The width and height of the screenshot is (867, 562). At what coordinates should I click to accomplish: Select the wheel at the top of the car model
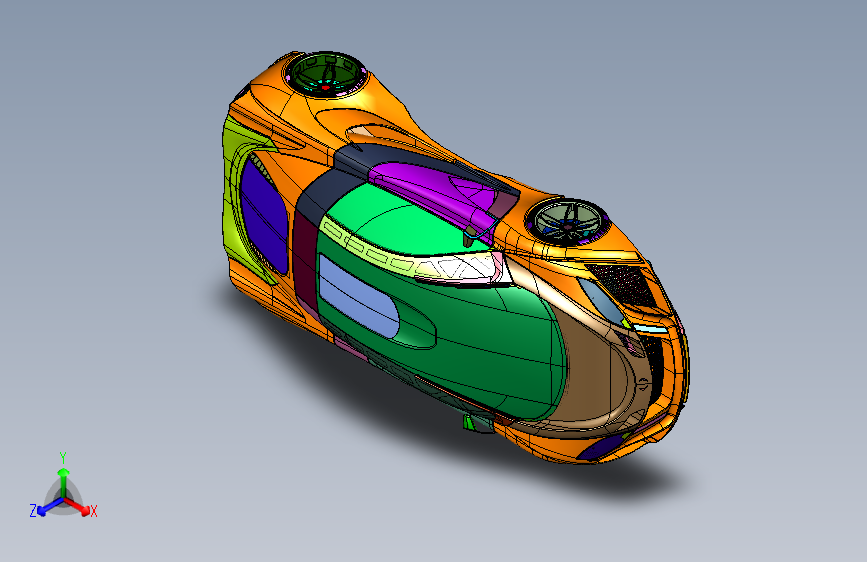(x=325, y=75)
